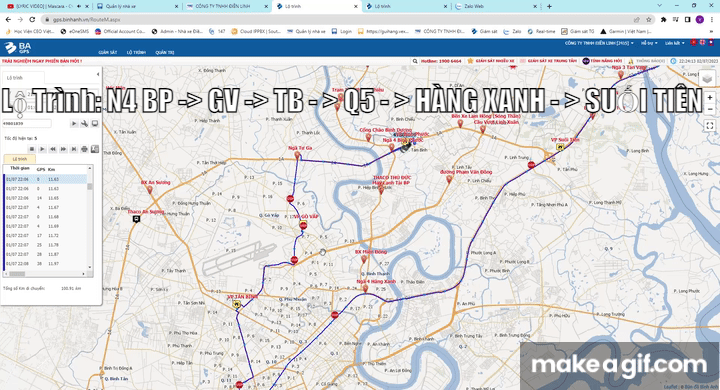
Task: Collapse the Lộ trình side panel
Action: pyautogui.click(x=97, y=74)
